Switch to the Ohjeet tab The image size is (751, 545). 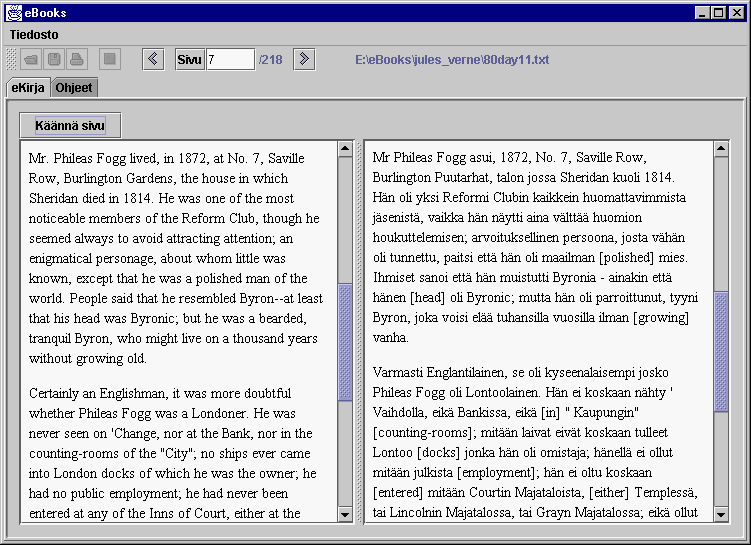74,88
